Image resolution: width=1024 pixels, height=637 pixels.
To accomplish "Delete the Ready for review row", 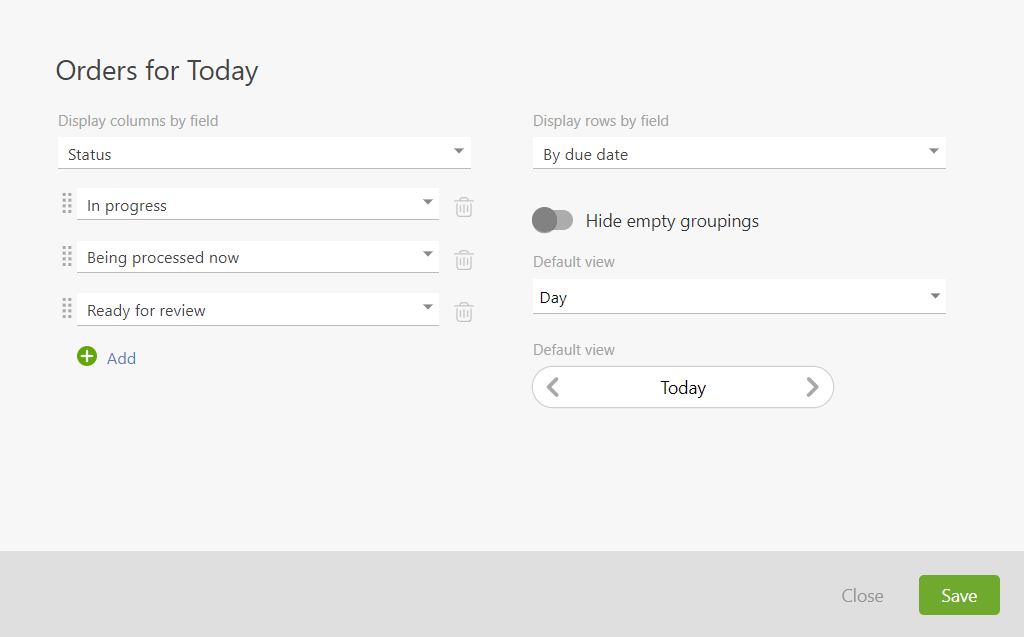I will point(464,312).
